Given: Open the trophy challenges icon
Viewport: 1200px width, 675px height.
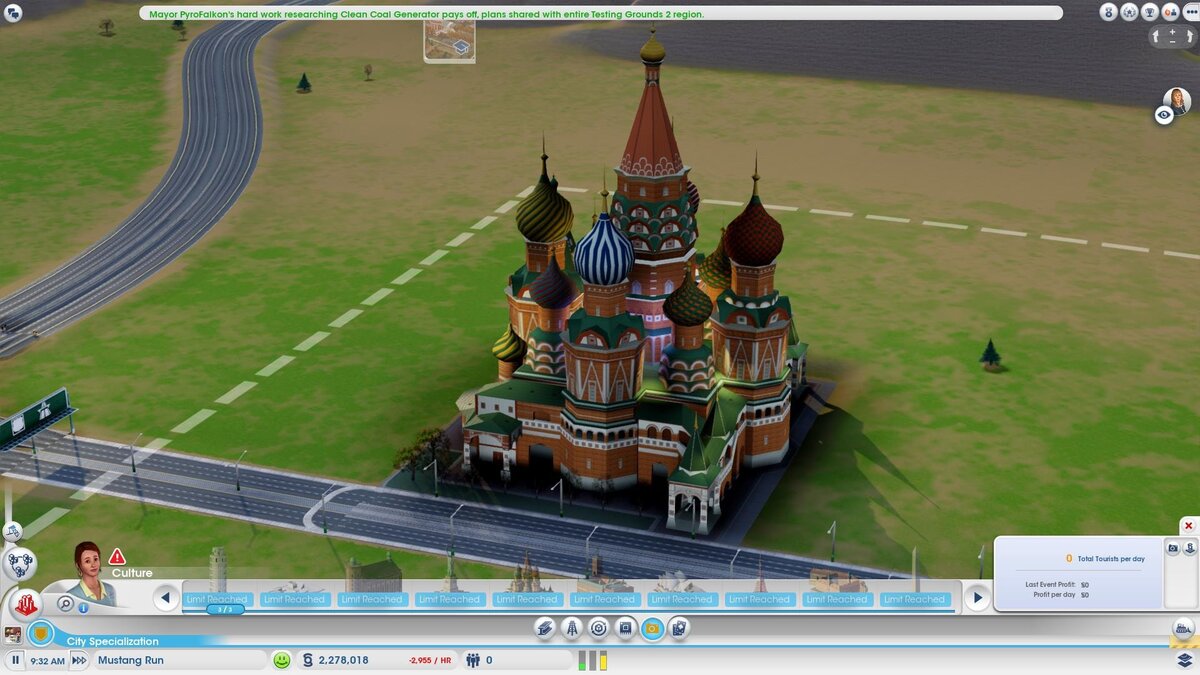Looking at the screenshot, I should coord(1150,12).
